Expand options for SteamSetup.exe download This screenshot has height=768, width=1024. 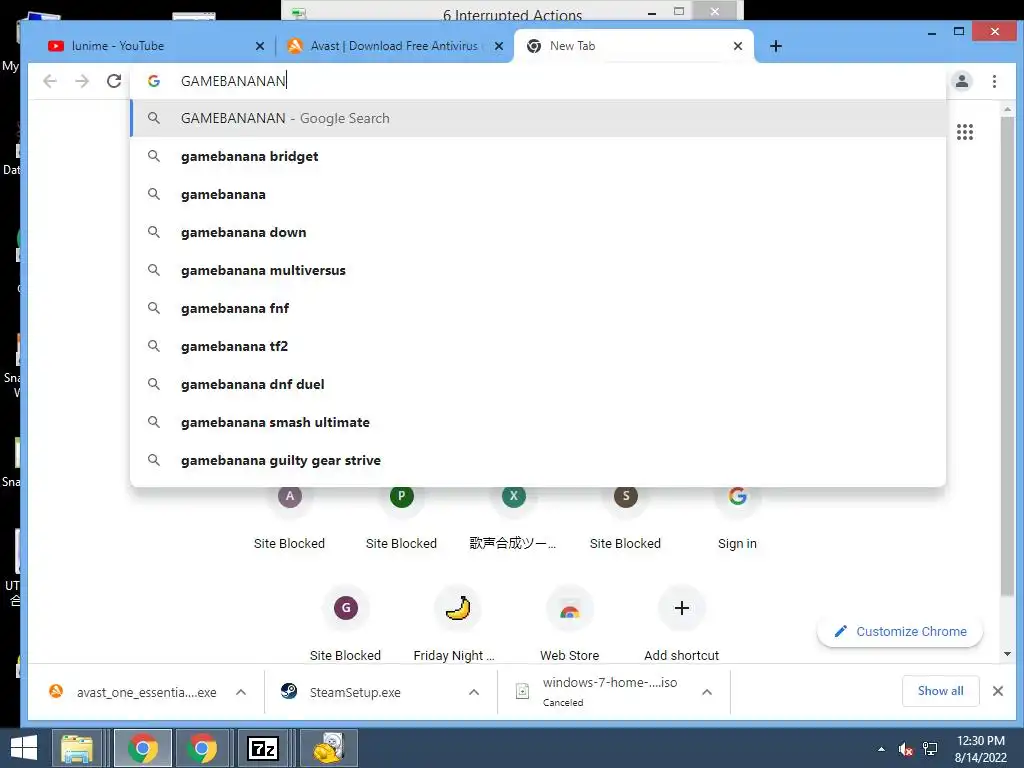click(474, 692)
